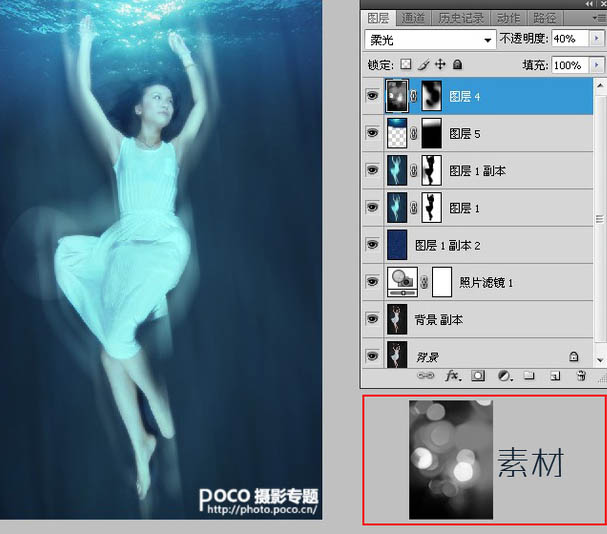Add a layer mask

point(478,376)
